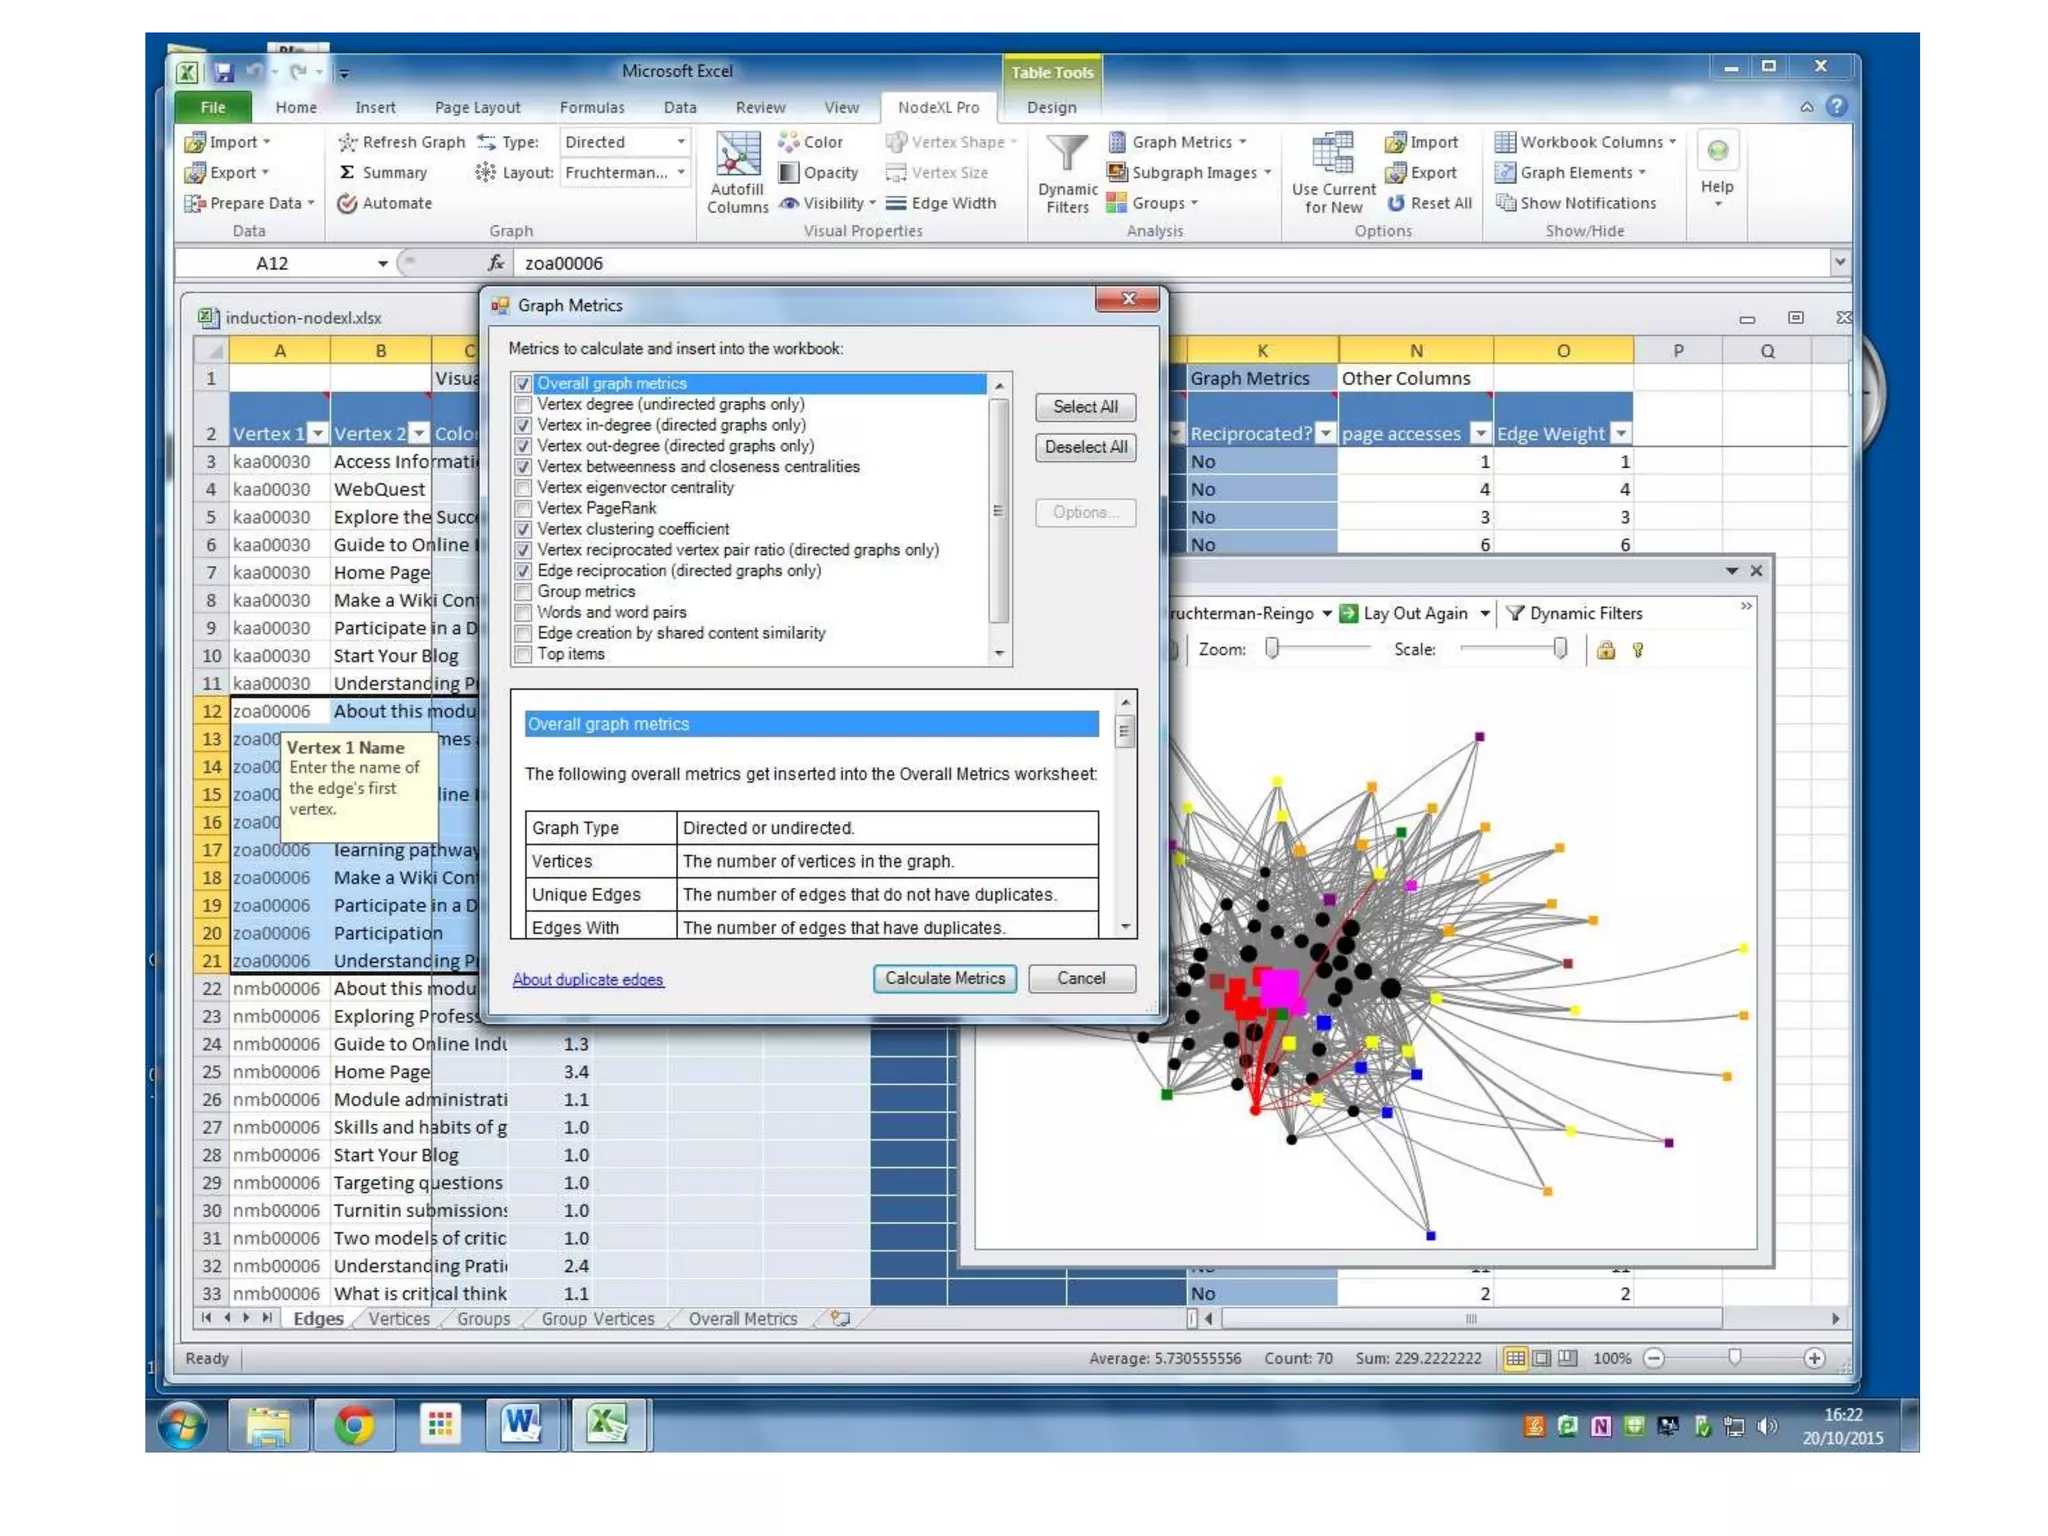Click the Automate icon in ribbon
The width and height of the screenshot is (2048, 1536).
(x=347, y=204)
